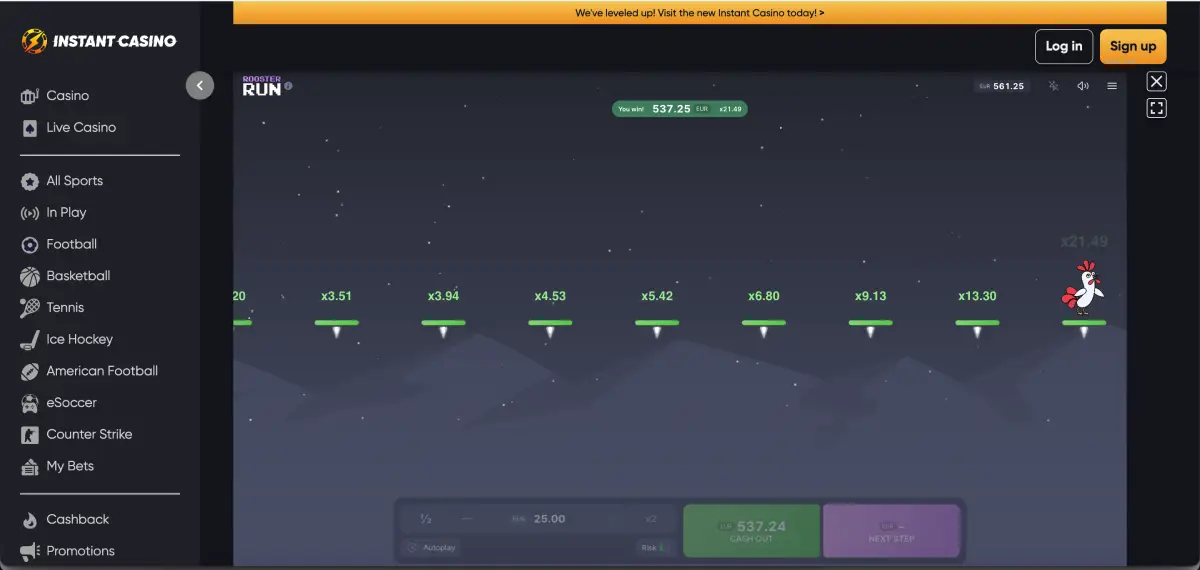The image size is (1200, 570).
Task: Click the My Bets icon
Action: [x=29, y=466]
